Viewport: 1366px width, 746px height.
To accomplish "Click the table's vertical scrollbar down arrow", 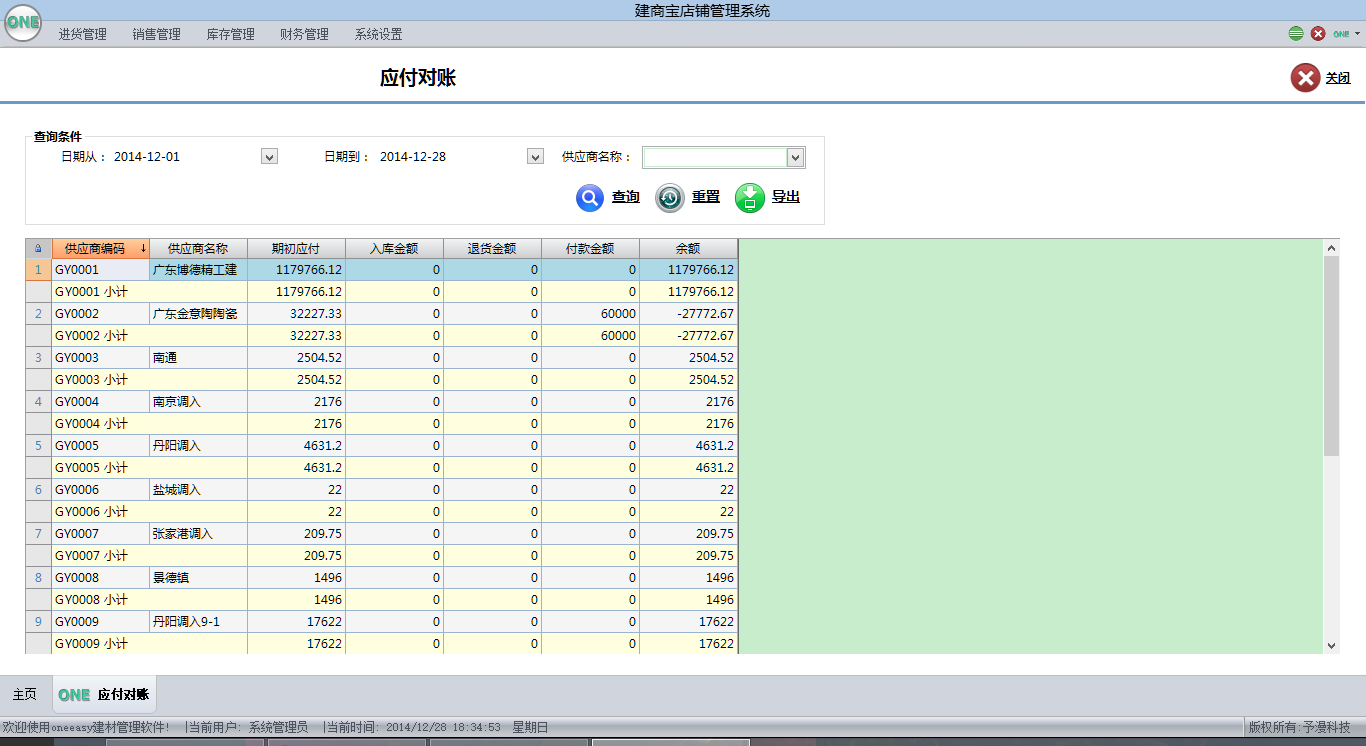I will coord(1331,646).
